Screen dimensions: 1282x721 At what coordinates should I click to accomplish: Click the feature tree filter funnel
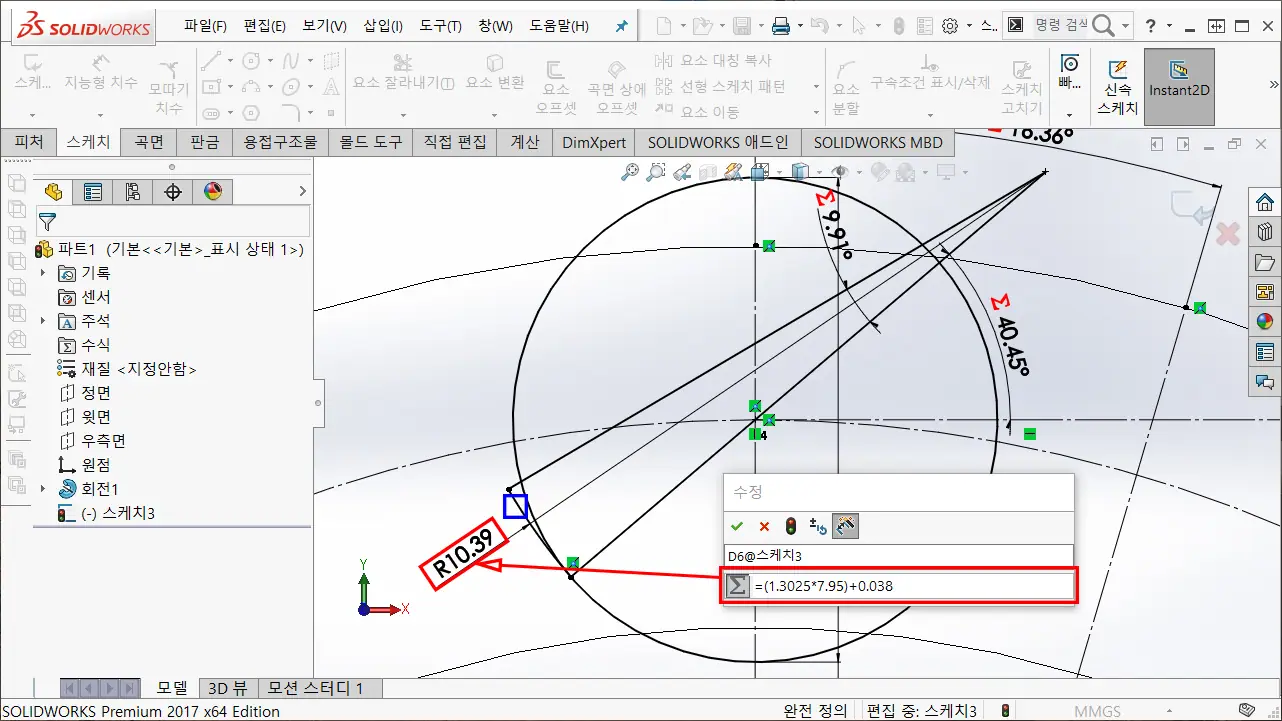click(x=47, y=221)
